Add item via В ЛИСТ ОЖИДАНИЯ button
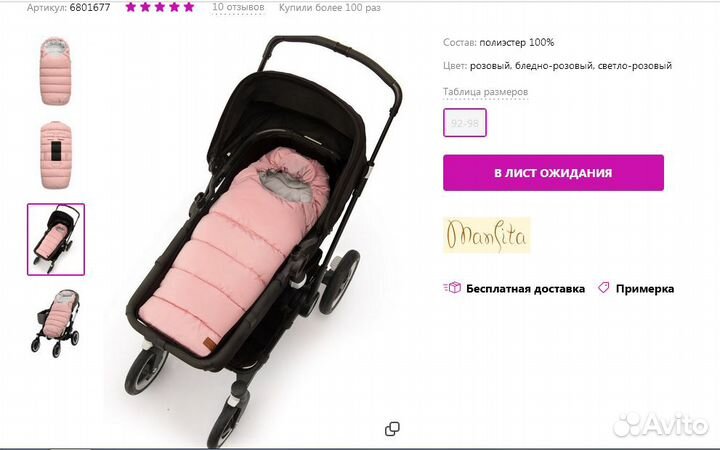The image size is (720, 450). click(x=553, y=173)
